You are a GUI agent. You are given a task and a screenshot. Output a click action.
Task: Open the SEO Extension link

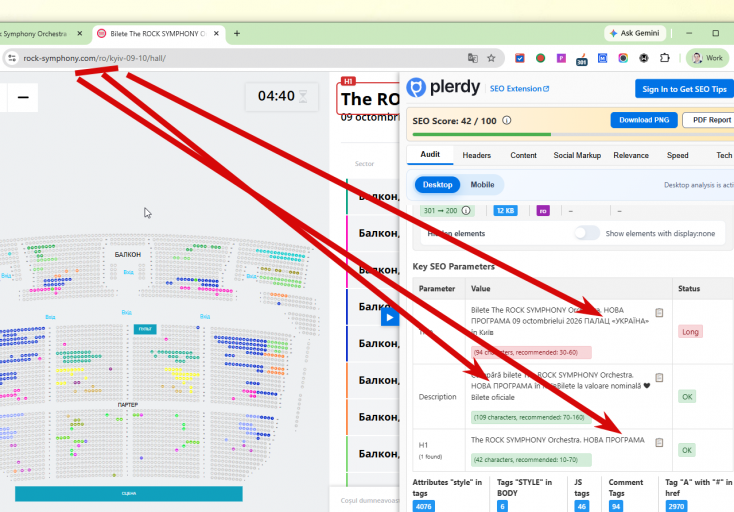point(519,88)
